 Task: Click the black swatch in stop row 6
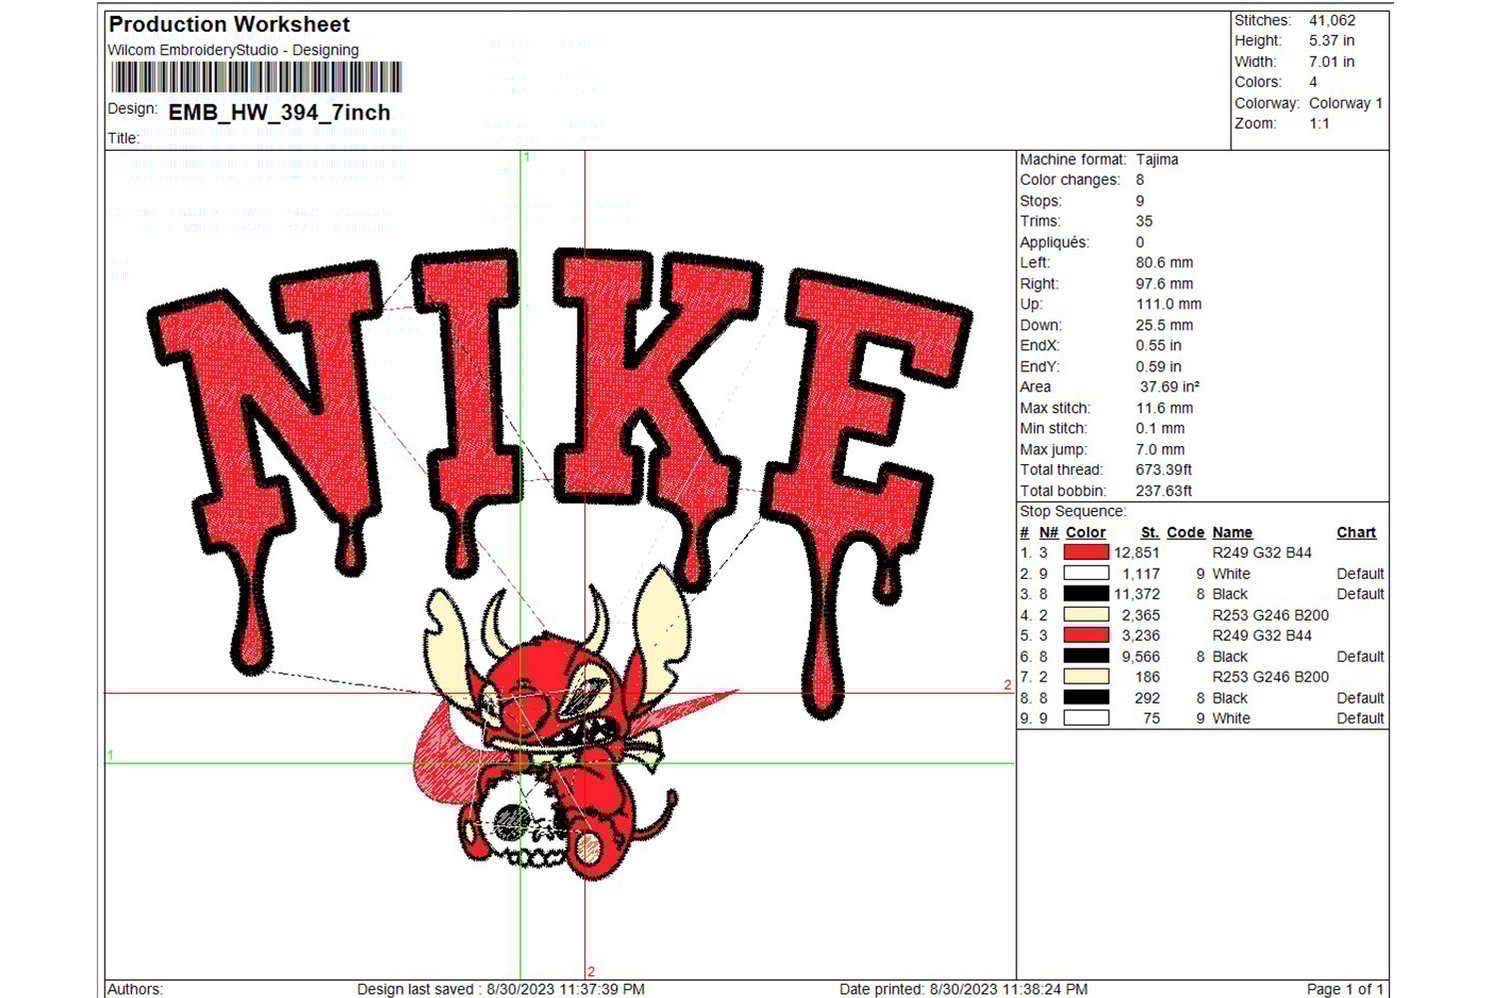tap(1086, 656)
